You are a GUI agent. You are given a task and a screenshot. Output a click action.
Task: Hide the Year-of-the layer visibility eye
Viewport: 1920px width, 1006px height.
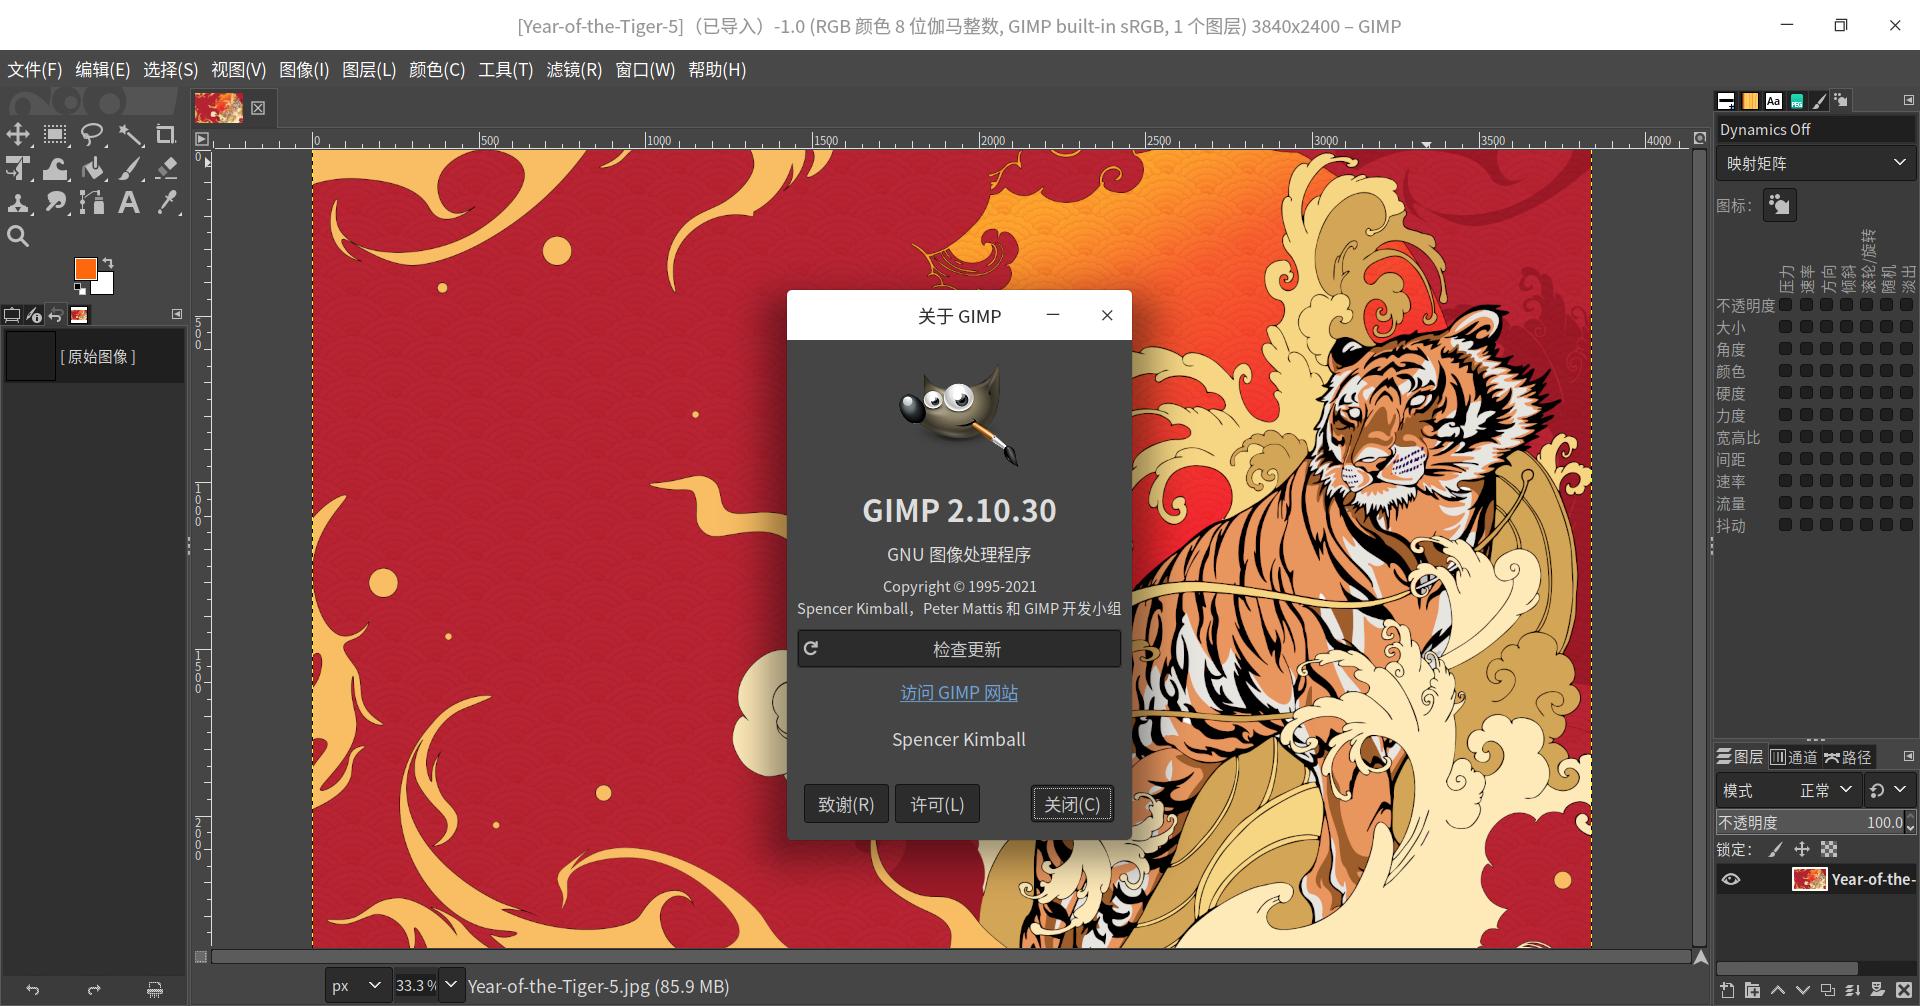click(x=1733, y=879)
